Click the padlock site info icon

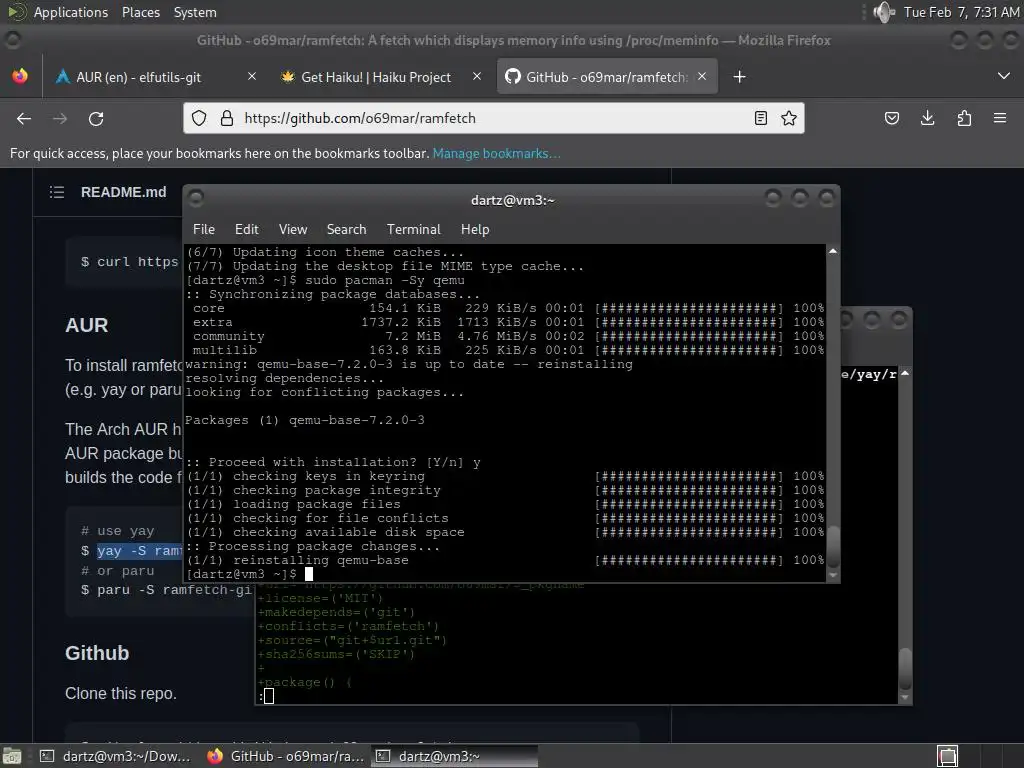227,118
